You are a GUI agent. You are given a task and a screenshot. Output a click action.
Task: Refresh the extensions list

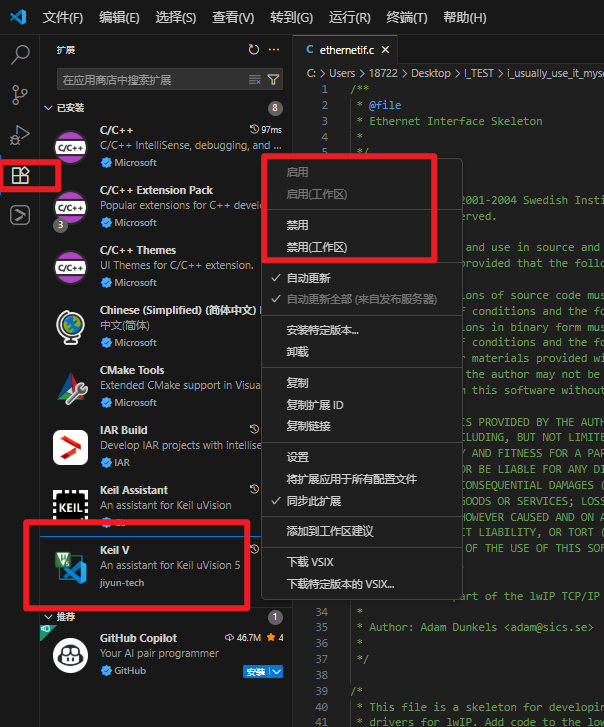(x=254, y=50)
